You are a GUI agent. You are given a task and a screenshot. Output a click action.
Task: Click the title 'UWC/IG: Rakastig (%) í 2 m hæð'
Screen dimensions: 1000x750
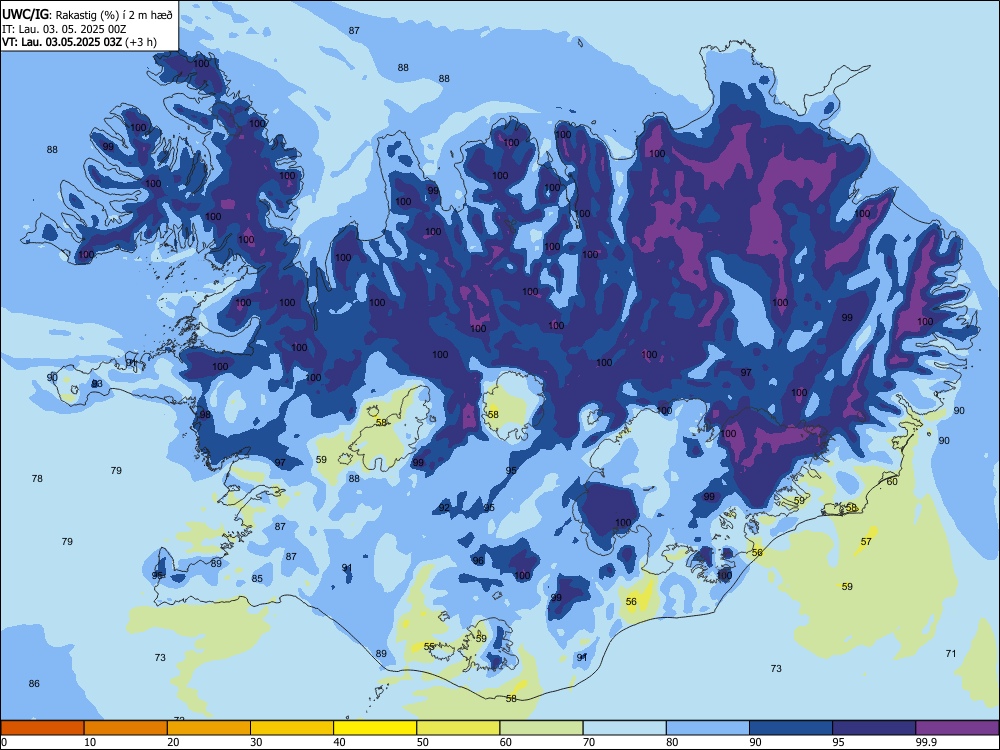(x=87, y=15)
